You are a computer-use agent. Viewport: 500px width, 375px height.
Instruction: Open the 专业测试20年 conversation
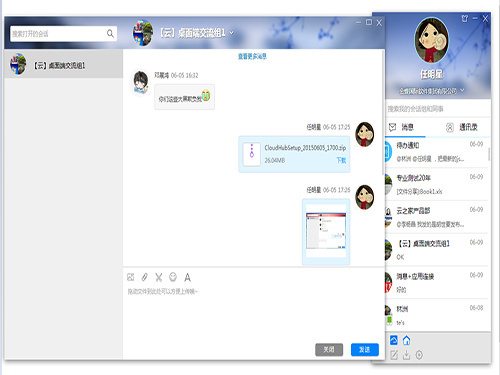pyautogui.click(x=437, y=184)
